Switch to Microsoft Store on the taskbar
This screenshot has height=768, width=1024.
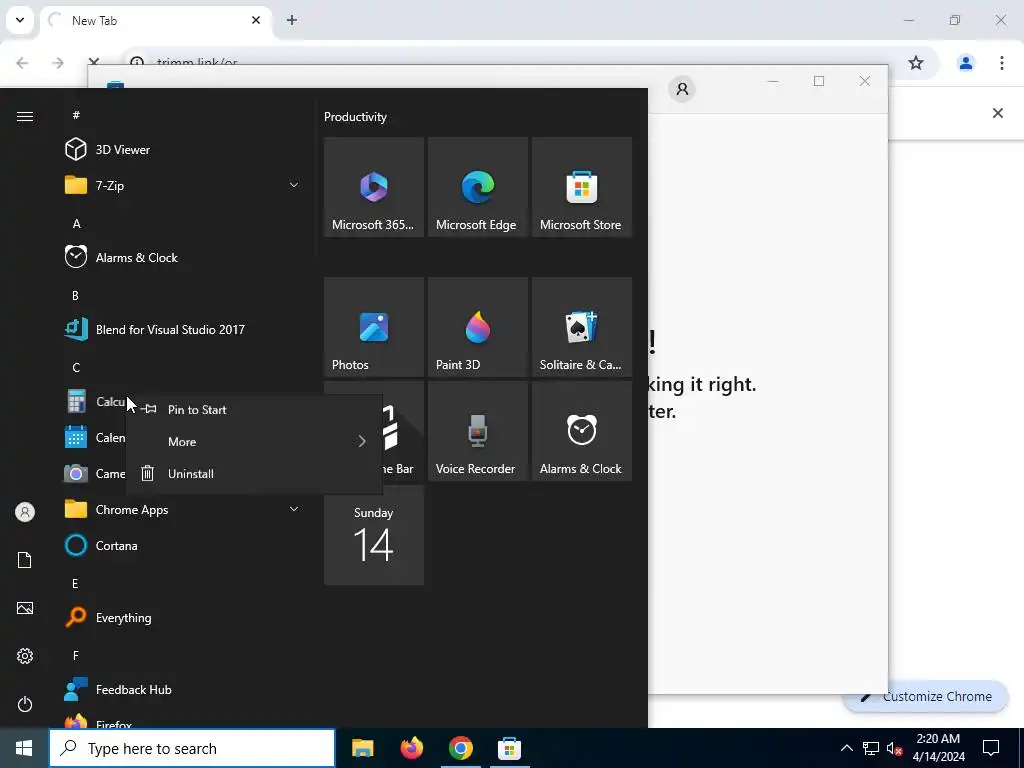click(509, 748)
